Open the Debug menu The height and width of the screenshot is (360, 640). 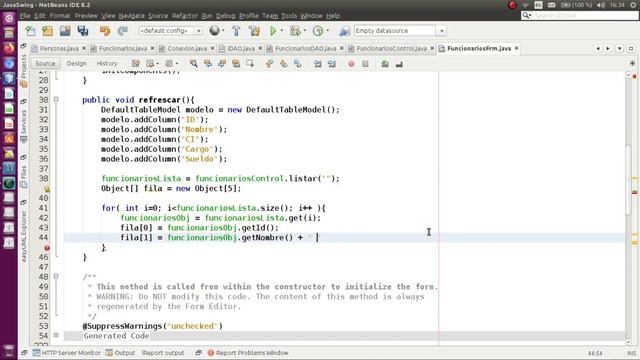(225, 16)
